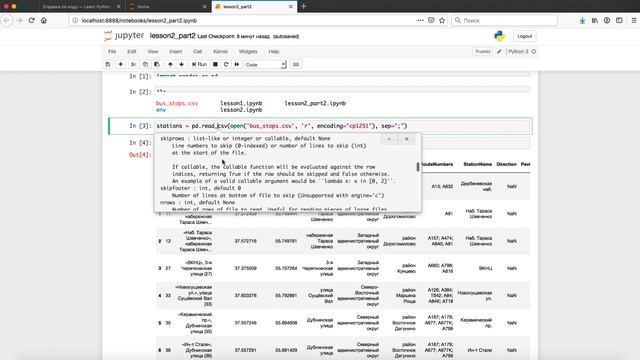Cut selected cells with the scissors icon
The image size is (640, 360).
point(133,64)
